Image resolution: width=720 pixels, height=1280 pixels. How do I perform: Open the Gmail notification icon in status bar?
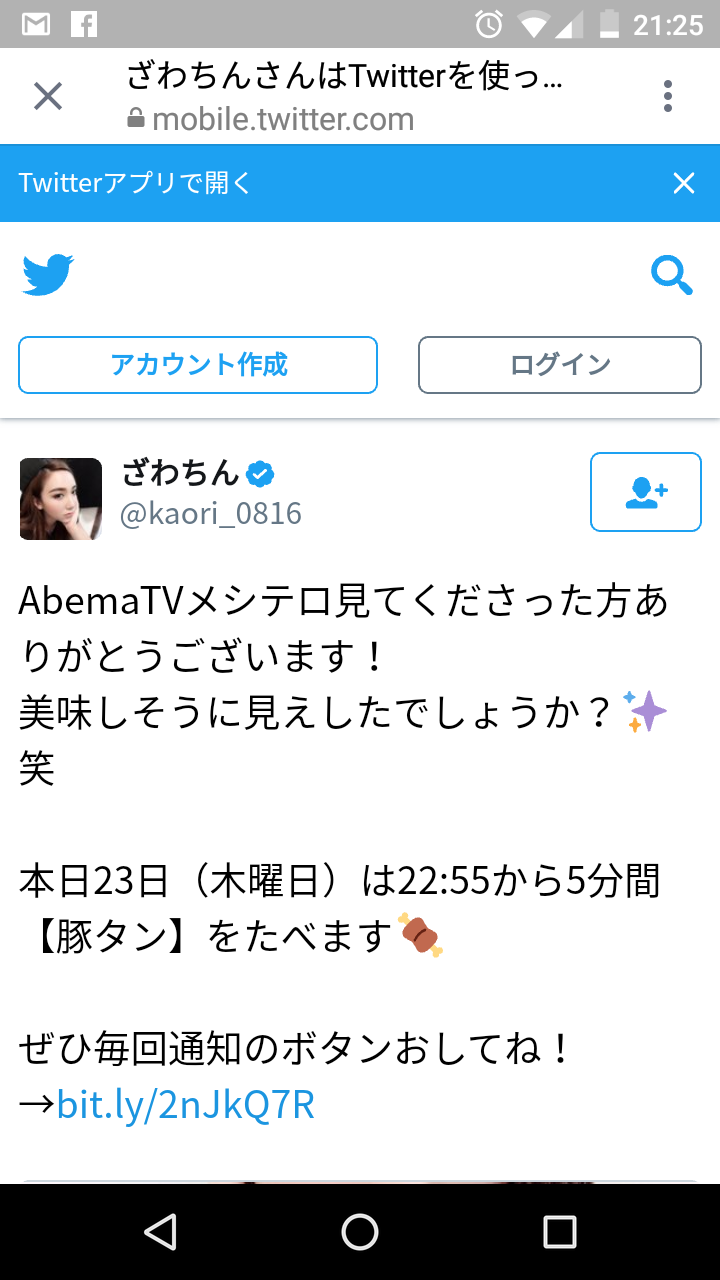pos(36,24)
